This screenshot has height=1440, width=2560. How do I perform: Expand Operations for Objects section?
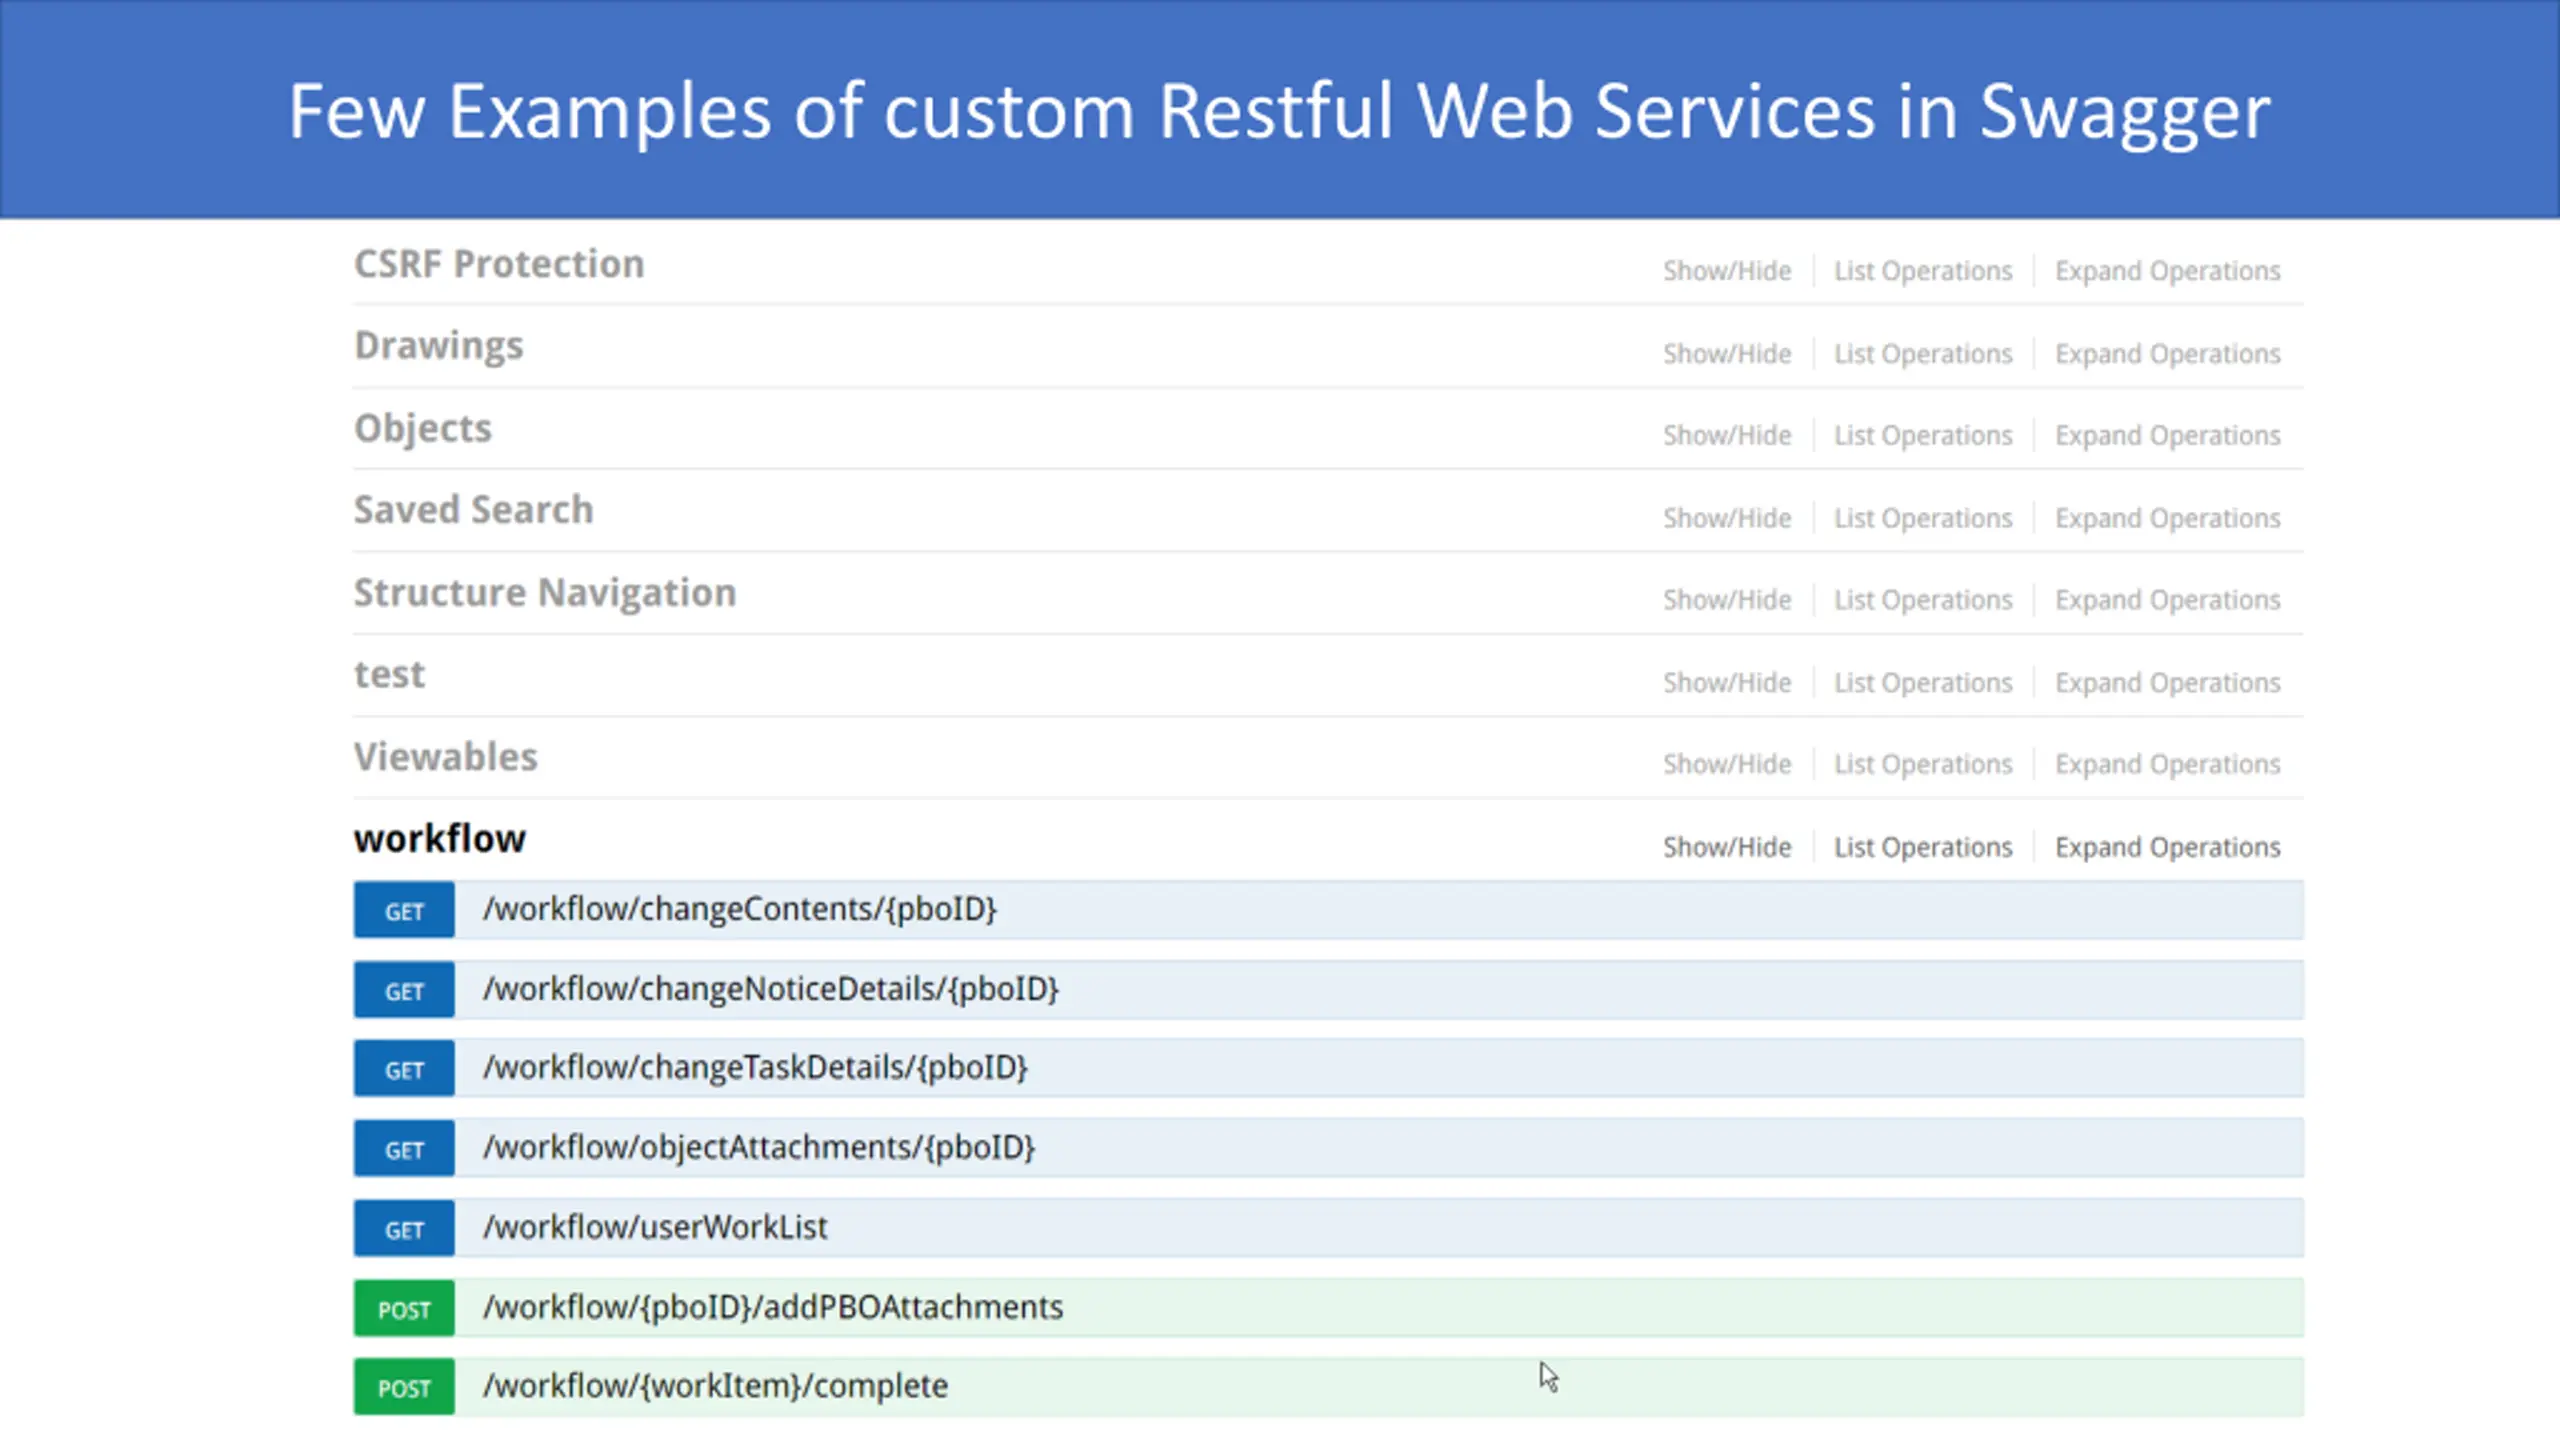pyautogui.click(x=2168, y=436)
